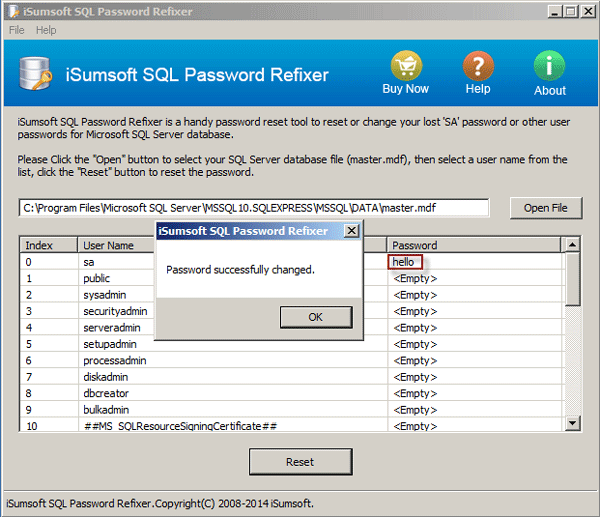Click the scroll down arrow of user list
600x517 pixels.
(x=572, y=423)
